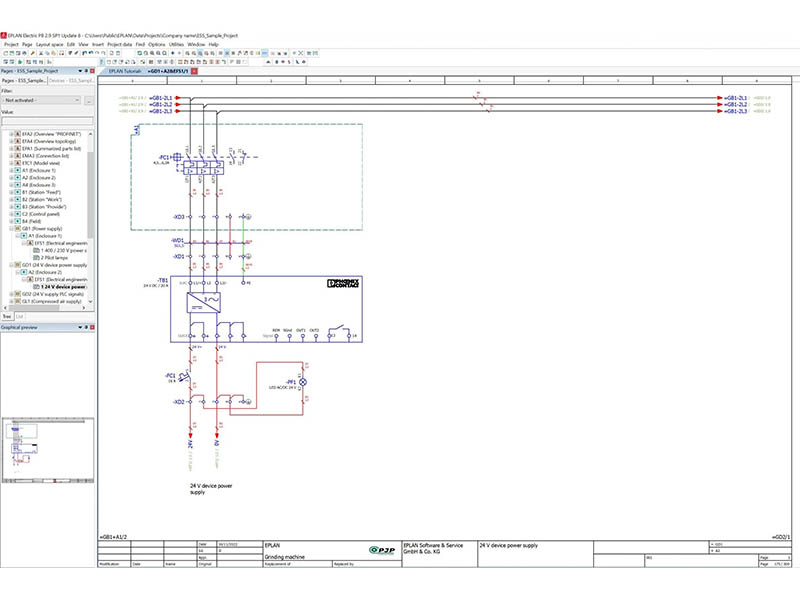This screenshot has width=800, height=600.
Task: Expand the GL1 (Compressed air supply) node
Action: point(11,302)
